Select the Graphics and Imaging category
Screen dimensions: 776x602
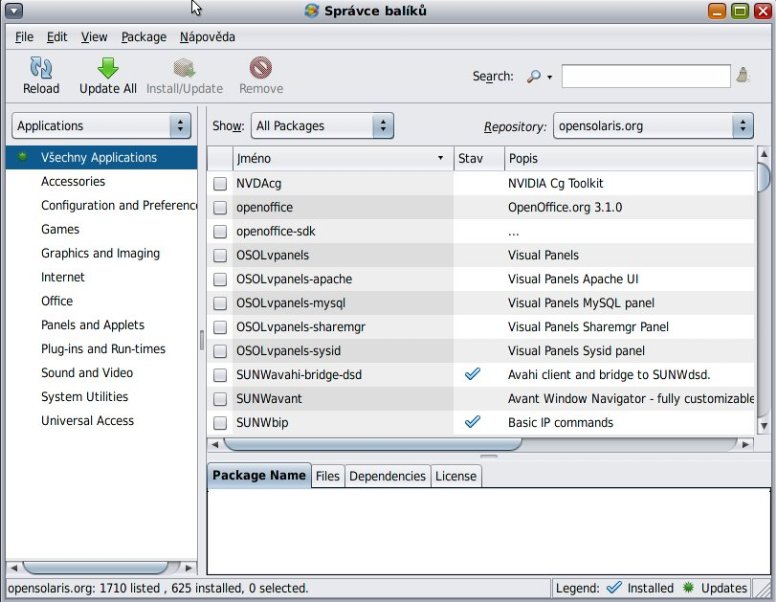click(x=100, y=253)
